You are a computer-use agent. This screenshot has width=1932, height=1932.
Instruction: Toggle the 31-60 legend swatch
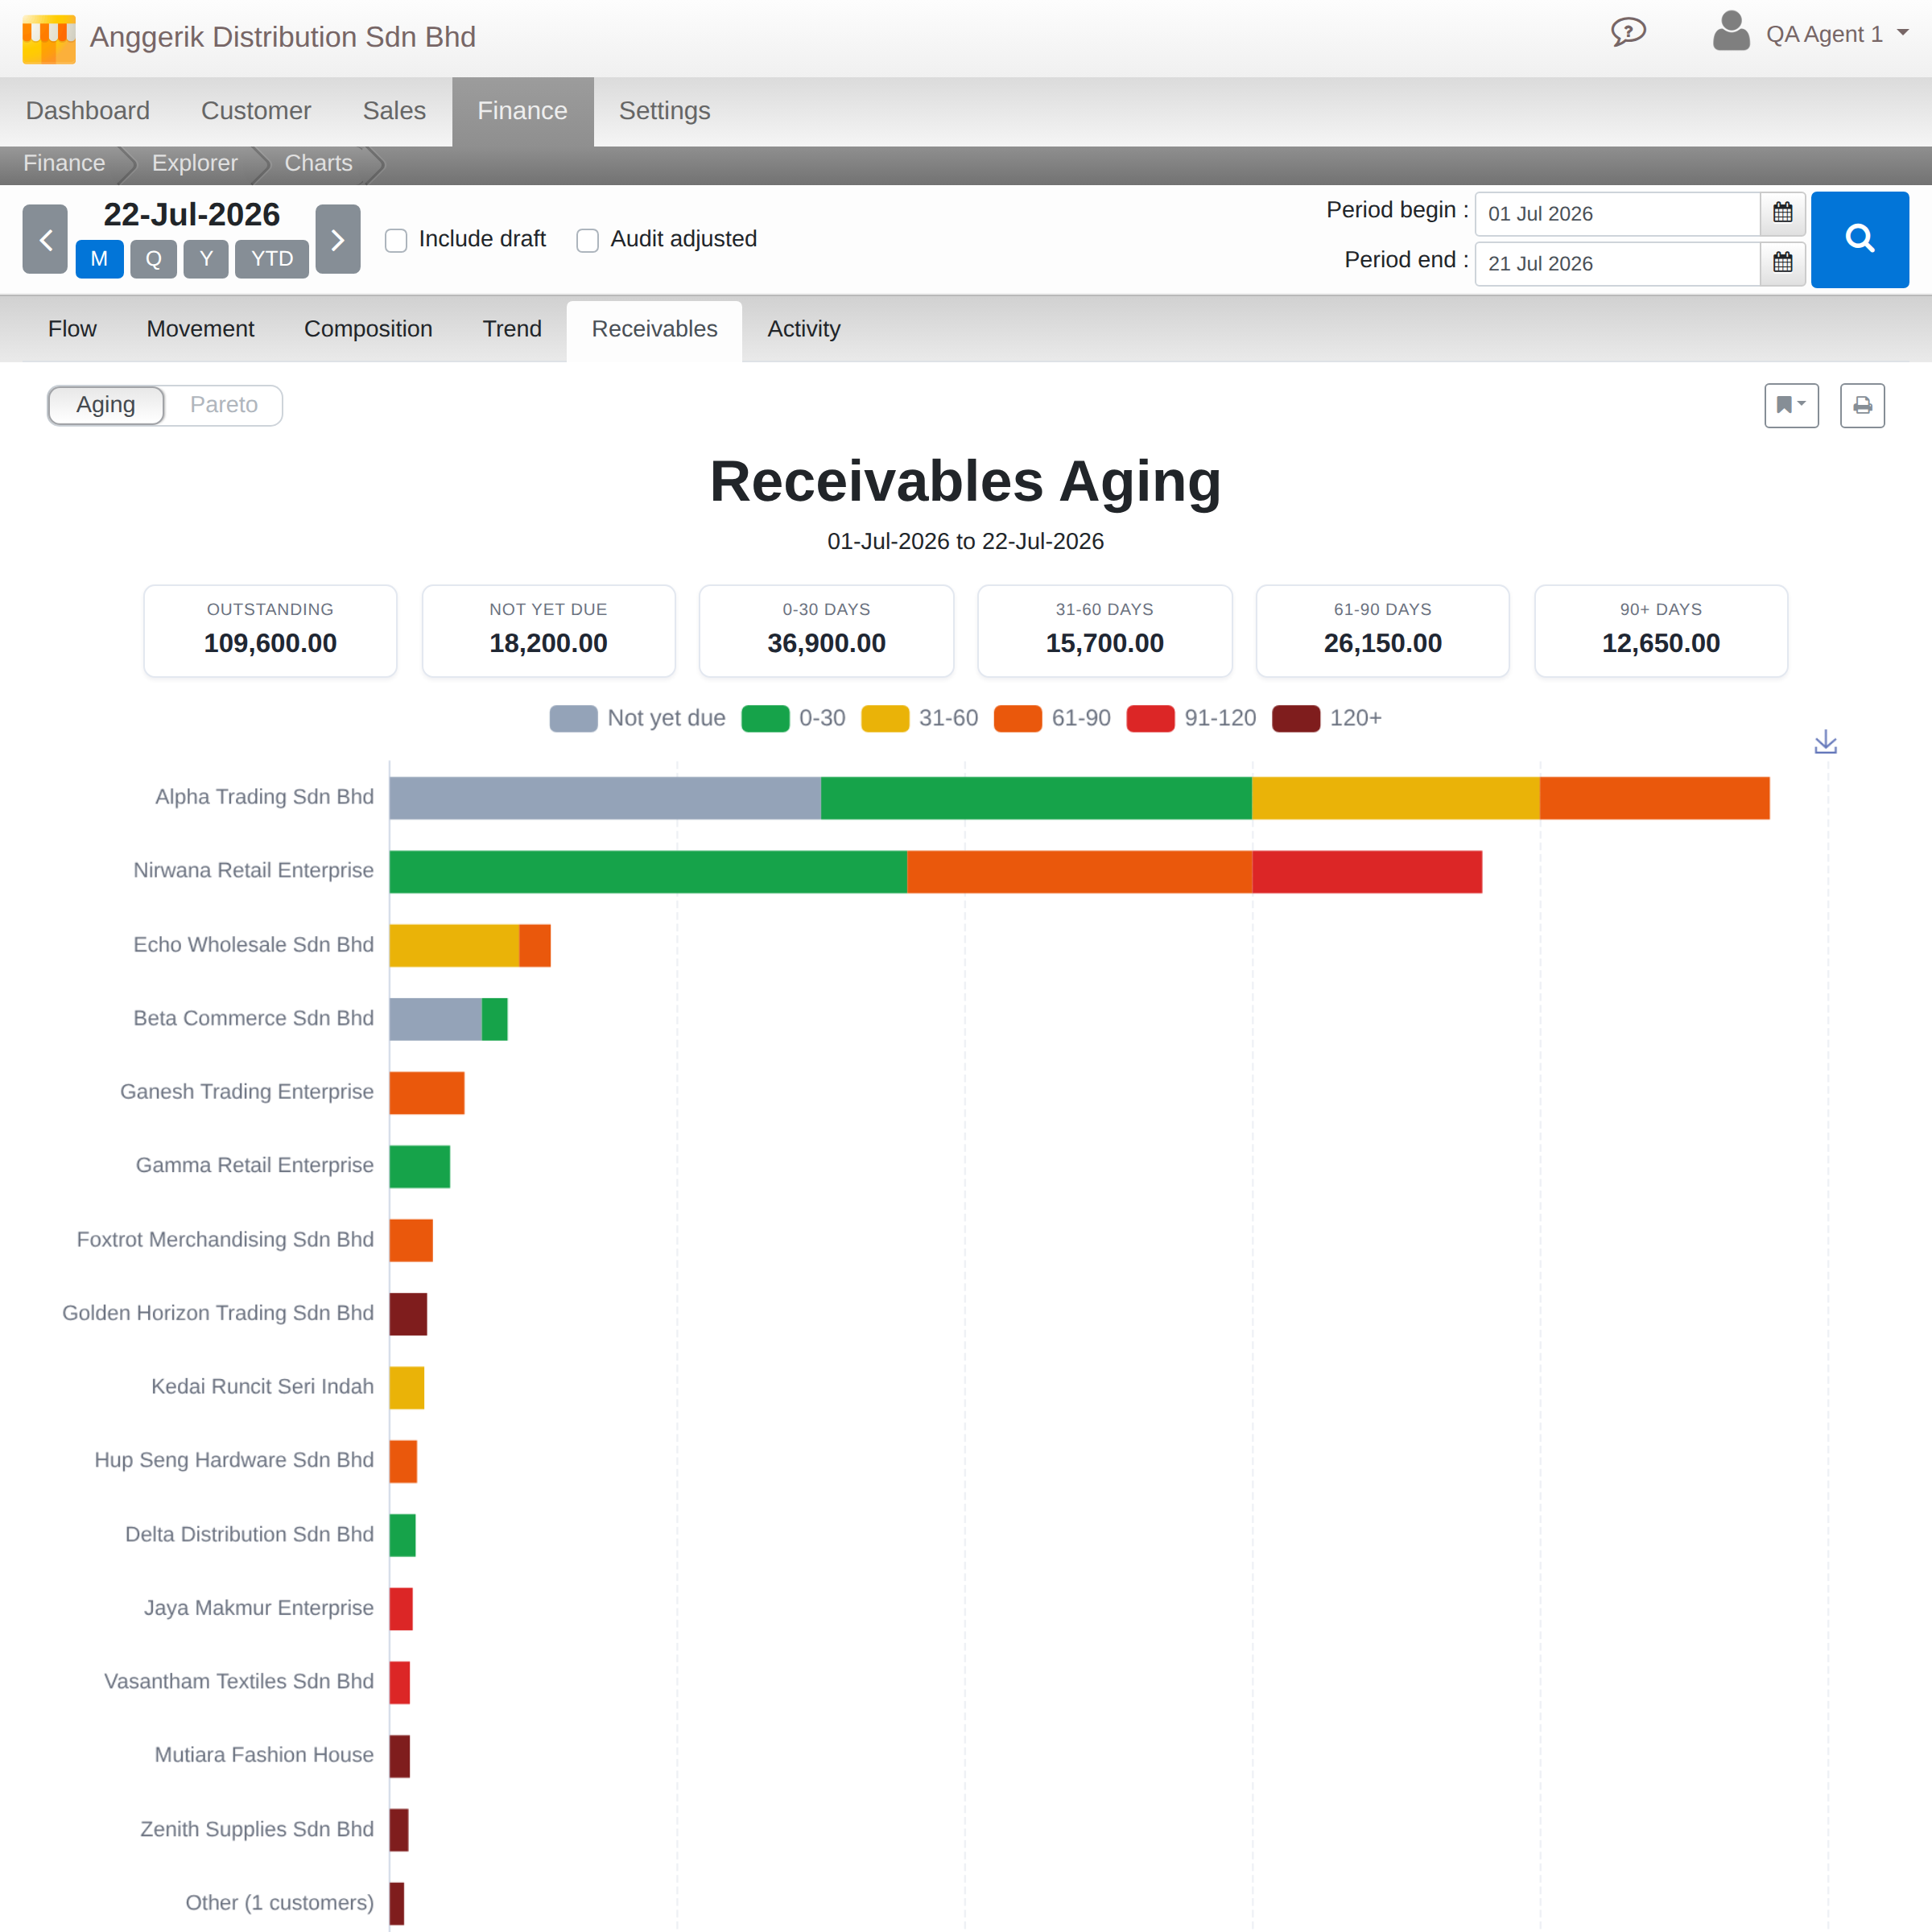(885, 719)
